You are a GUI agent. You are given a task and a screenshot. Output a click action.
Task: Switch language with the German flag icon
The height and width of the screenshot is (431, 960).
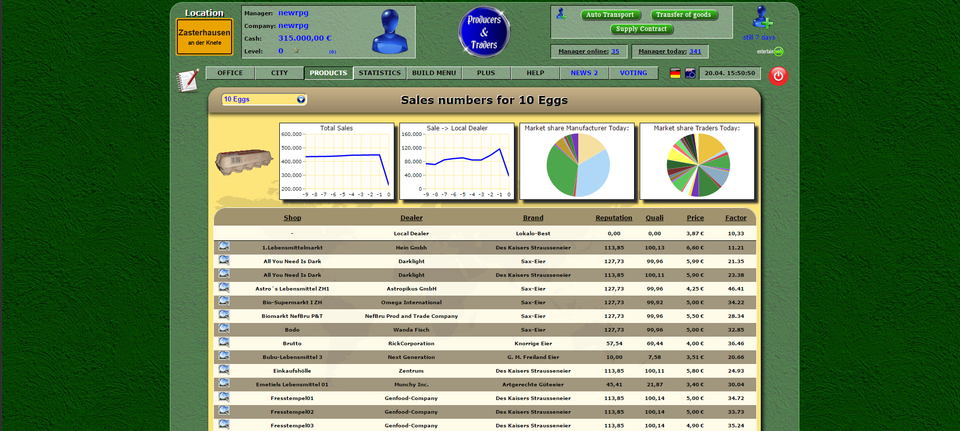coord(675,73)
